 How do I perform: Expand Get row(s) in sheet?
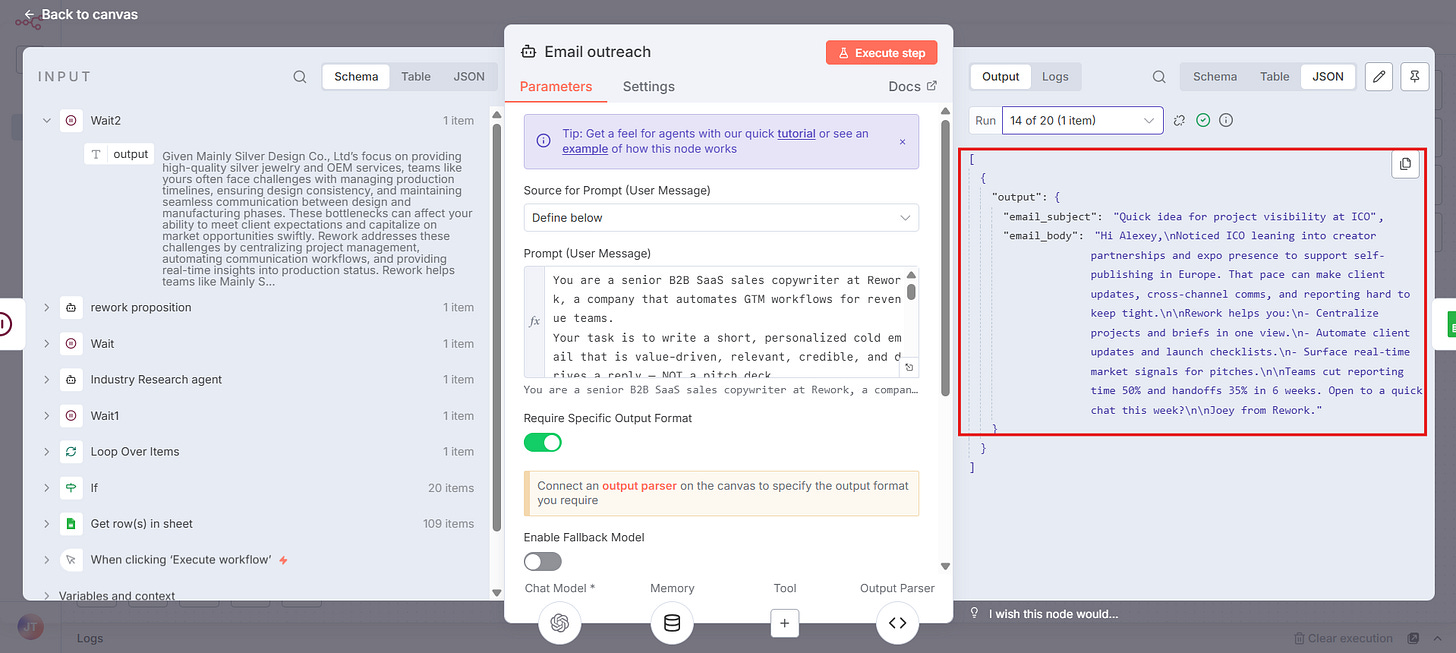click(46, 523)
